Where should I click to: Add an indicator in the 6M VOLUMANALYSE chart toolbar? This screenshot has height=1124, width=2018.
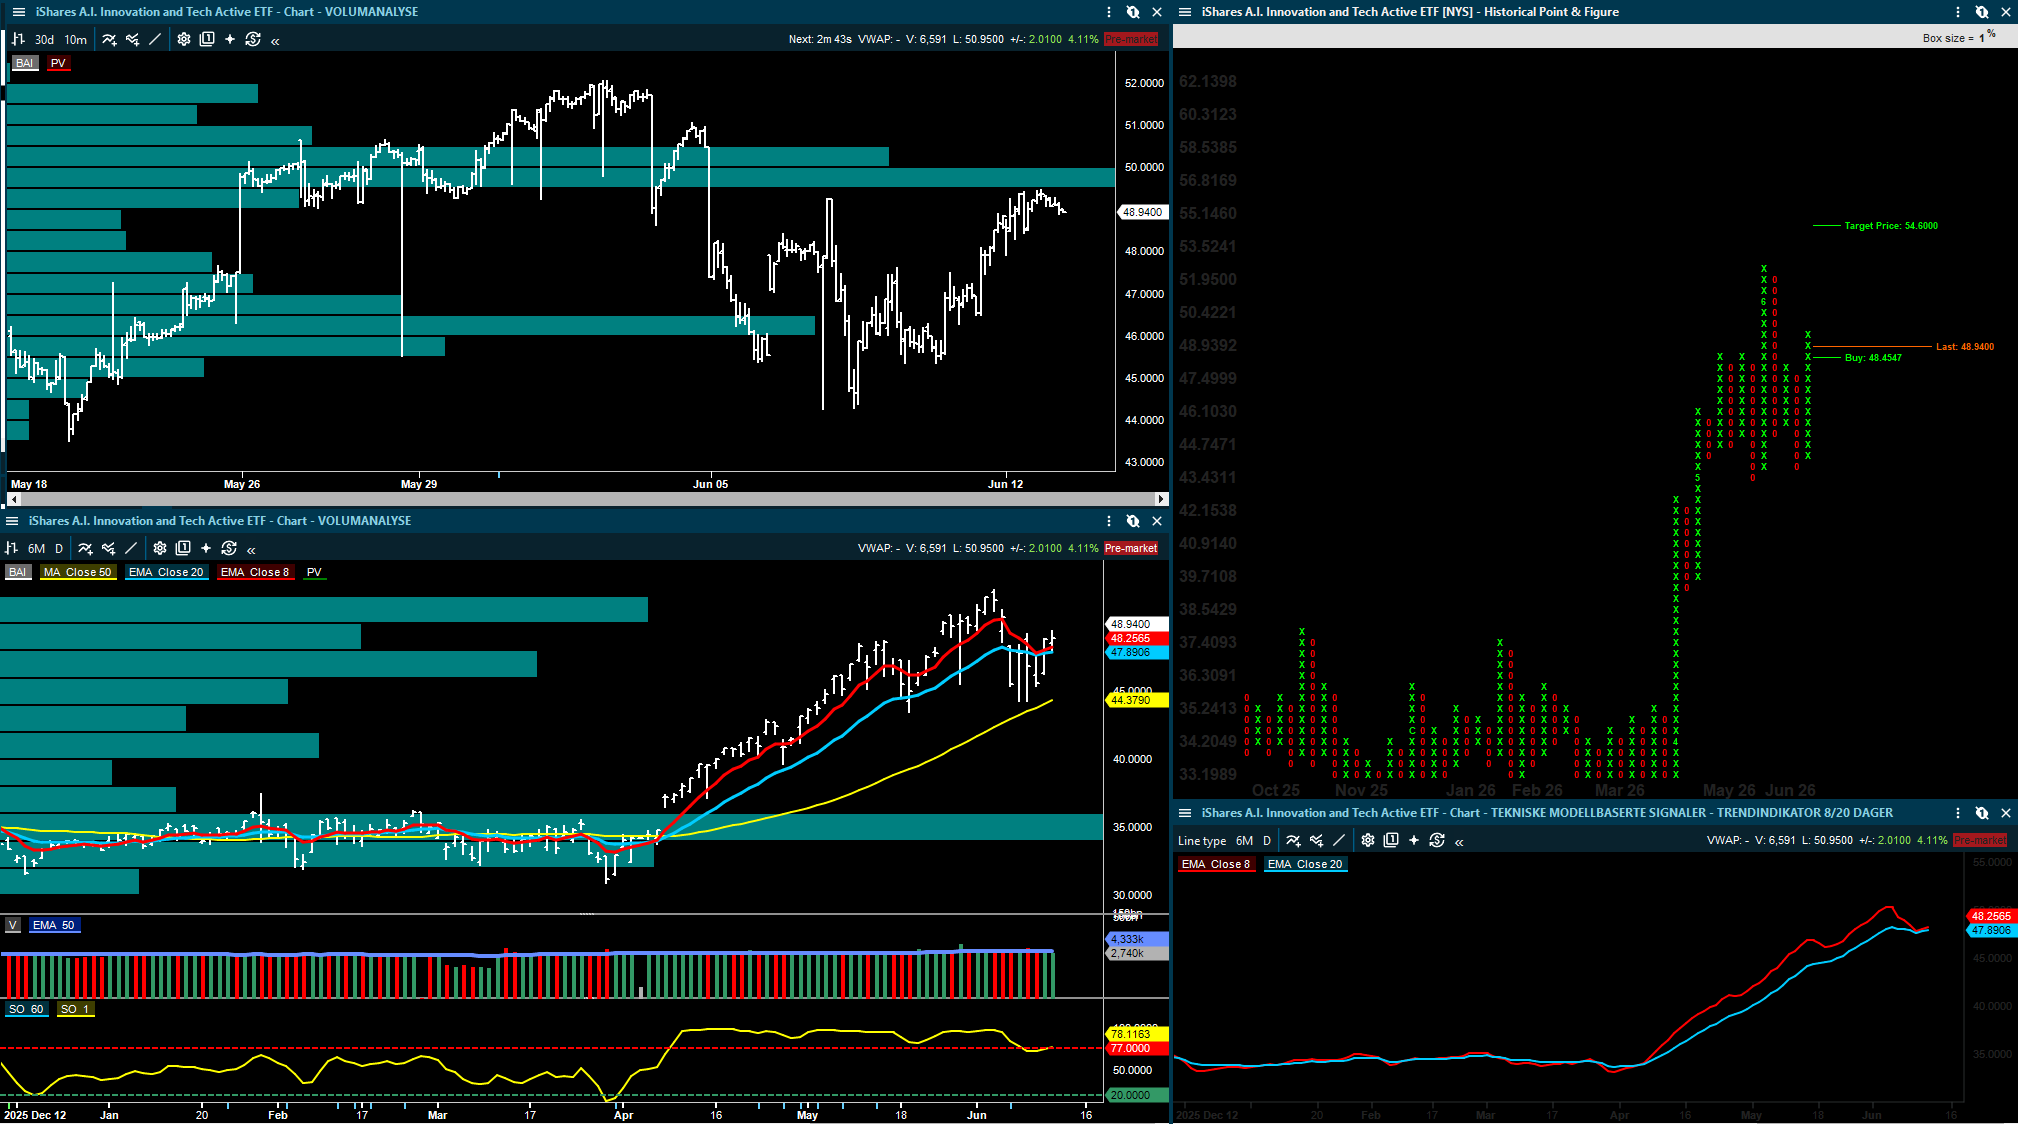(85, 548)
